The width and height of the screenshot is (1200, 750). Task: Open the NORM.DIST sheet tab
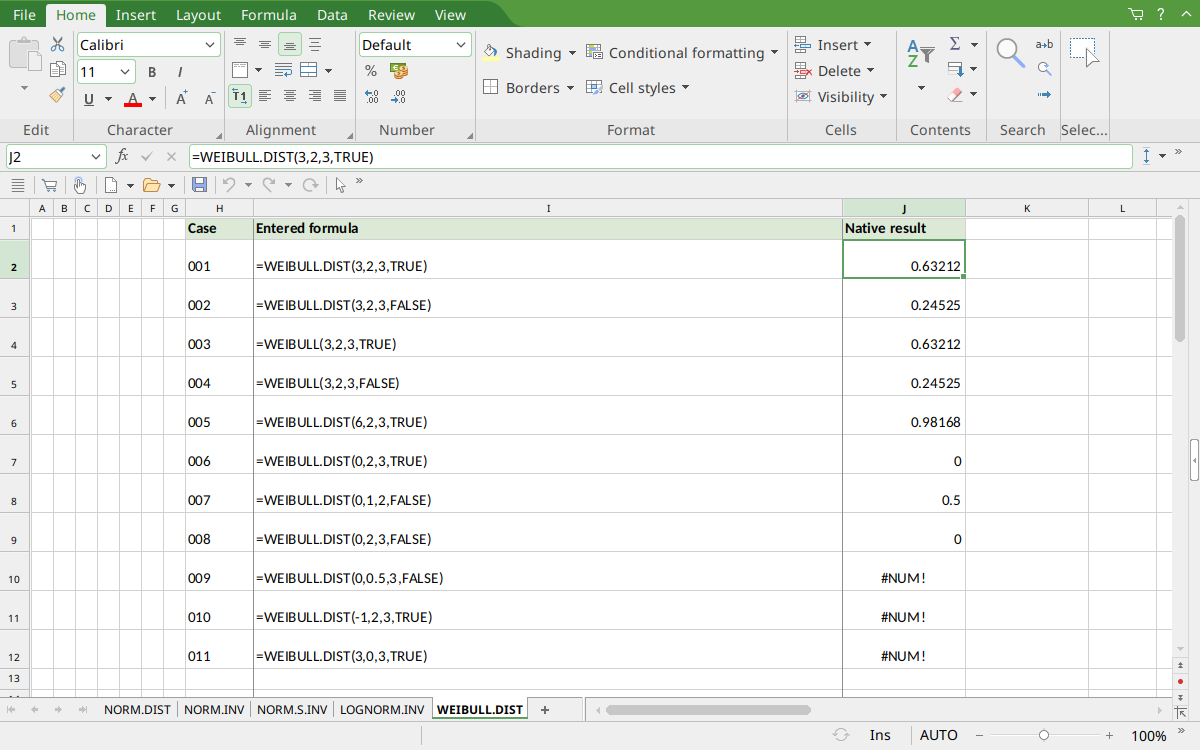137,710
